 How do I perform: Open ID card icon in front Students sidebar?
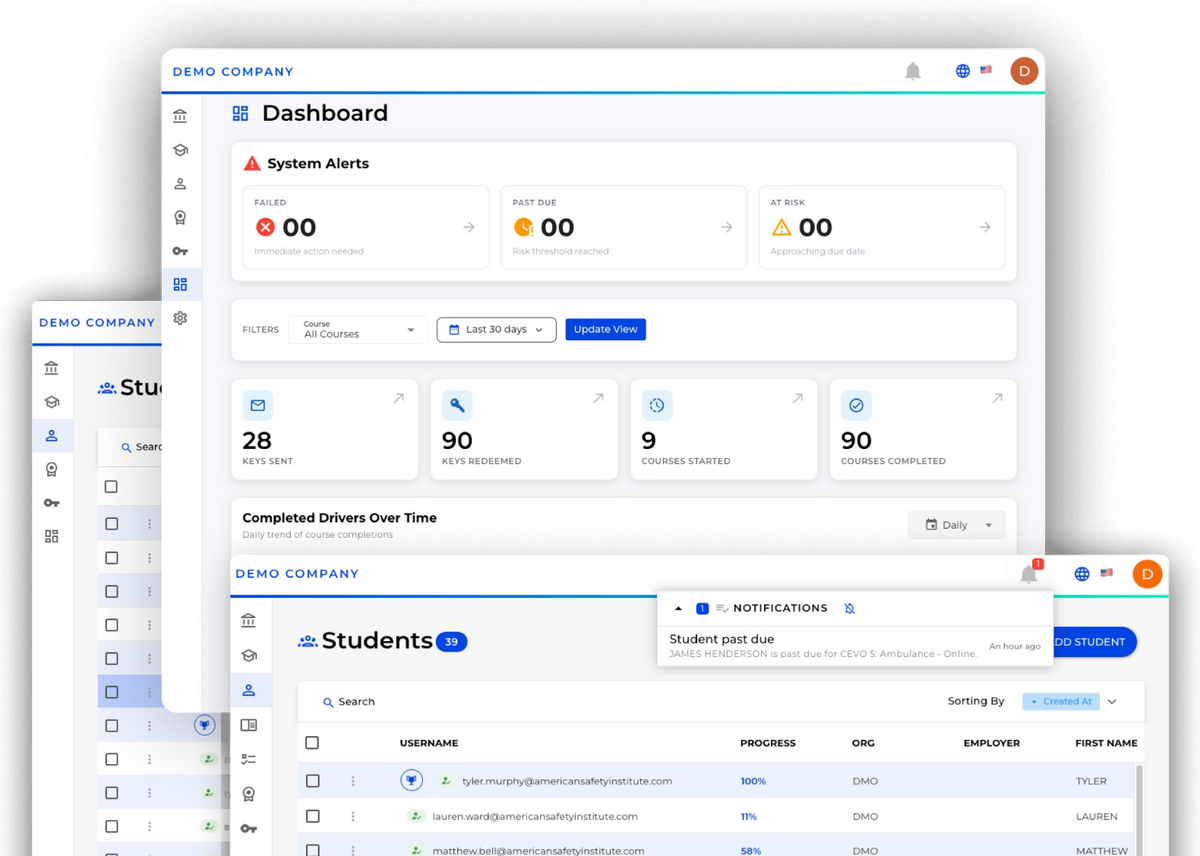tap(249, 725)
